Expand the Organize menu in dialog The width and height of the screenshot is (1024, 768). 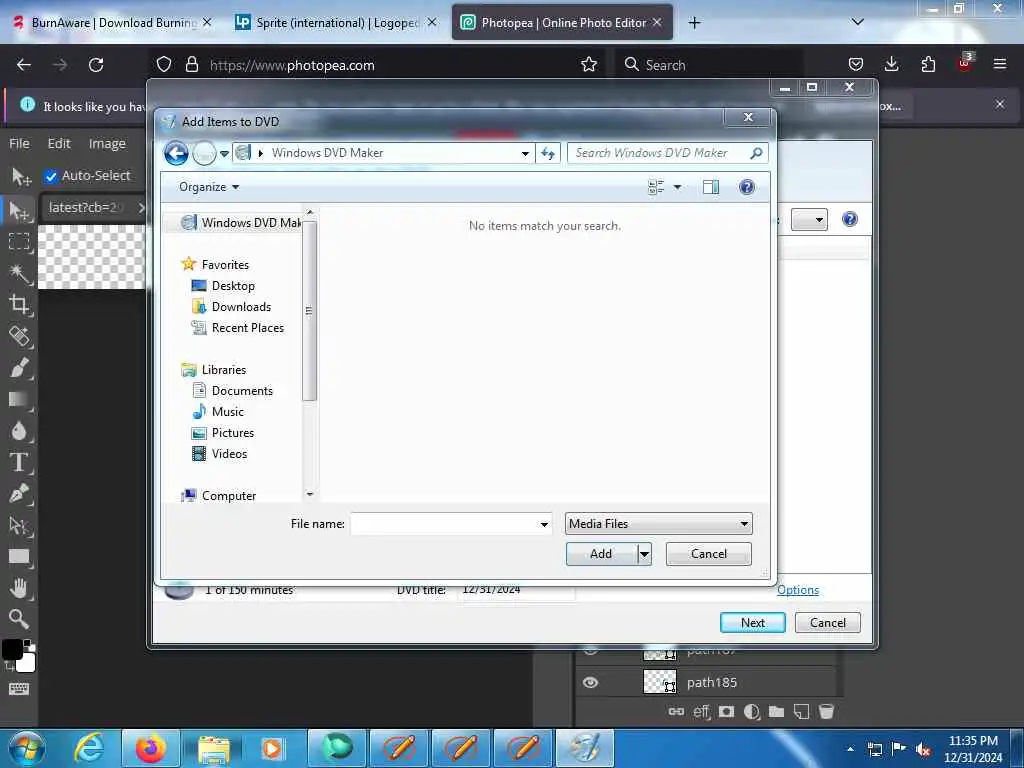[x=209, y=187]
